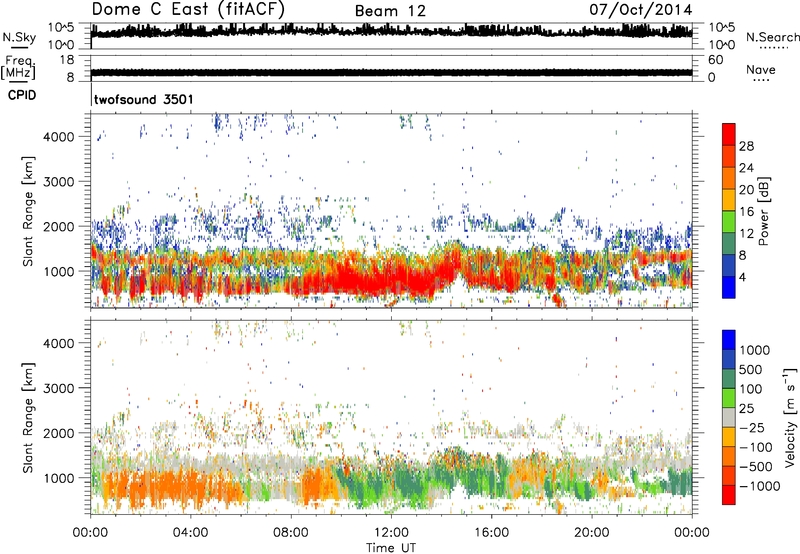Click the frequency band in the second panel
This screenshot has height=554, width=800.
point(391,72)
